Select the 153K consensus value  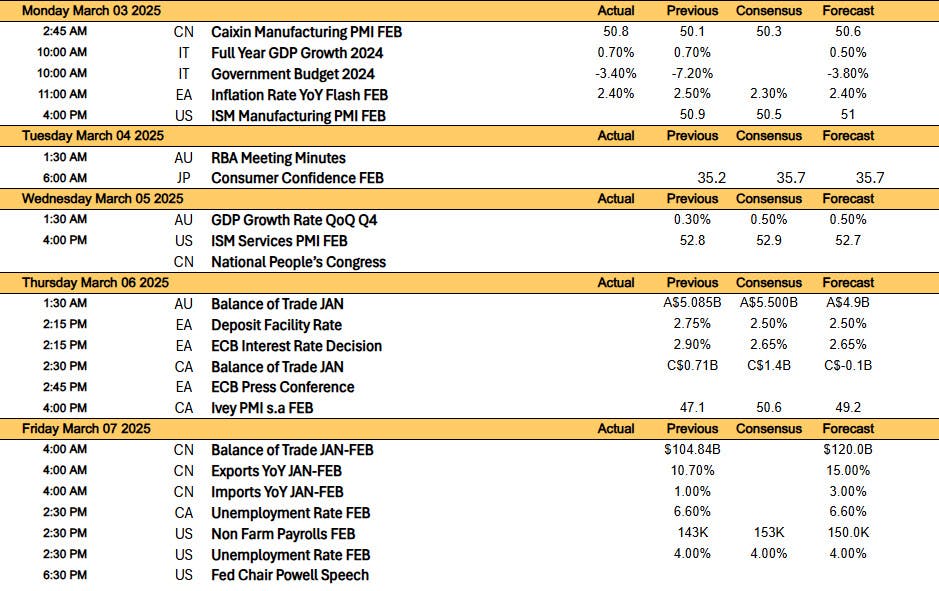tap(769, 532)
